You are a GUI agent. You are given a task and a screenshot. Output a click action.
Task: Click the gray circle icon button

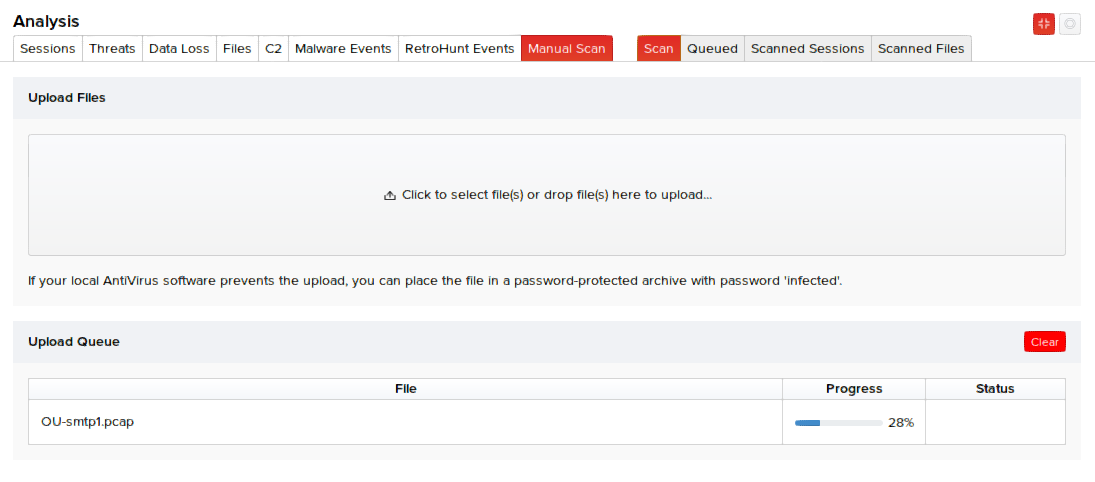click(x=1070, y=24)
